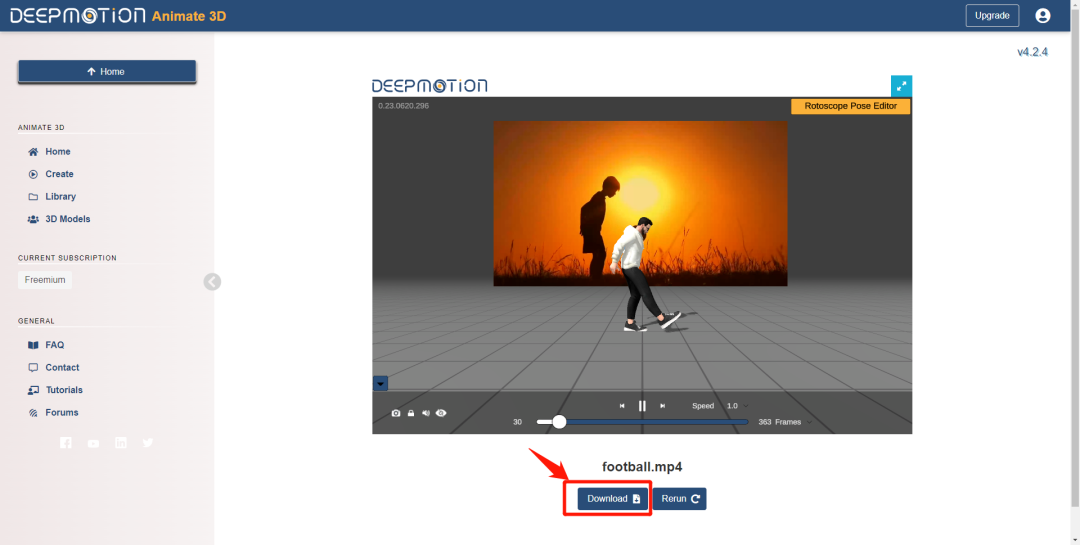The height and width of the screenshot is (545, 1080).
Task: Toggle the eye visibility icon in player
Action: (x=441, y=413)
